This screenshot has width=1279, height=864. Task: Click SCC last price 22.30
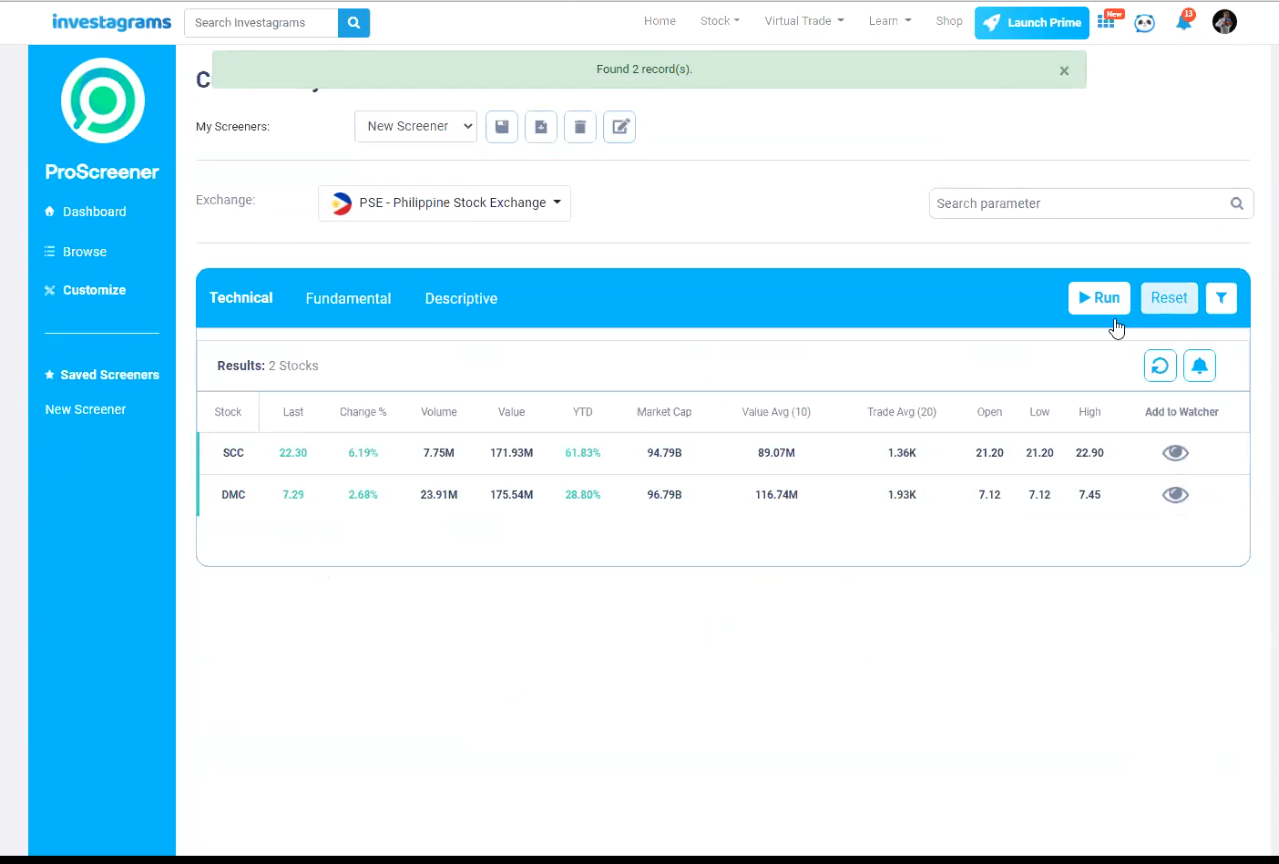[293, 453]
